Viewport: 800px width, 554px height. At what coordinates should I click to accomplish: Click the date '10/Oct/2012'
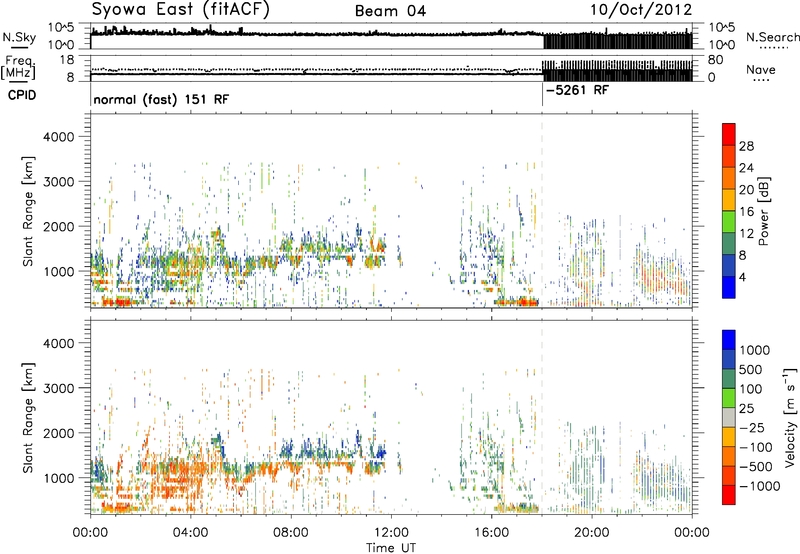[641, 10]
